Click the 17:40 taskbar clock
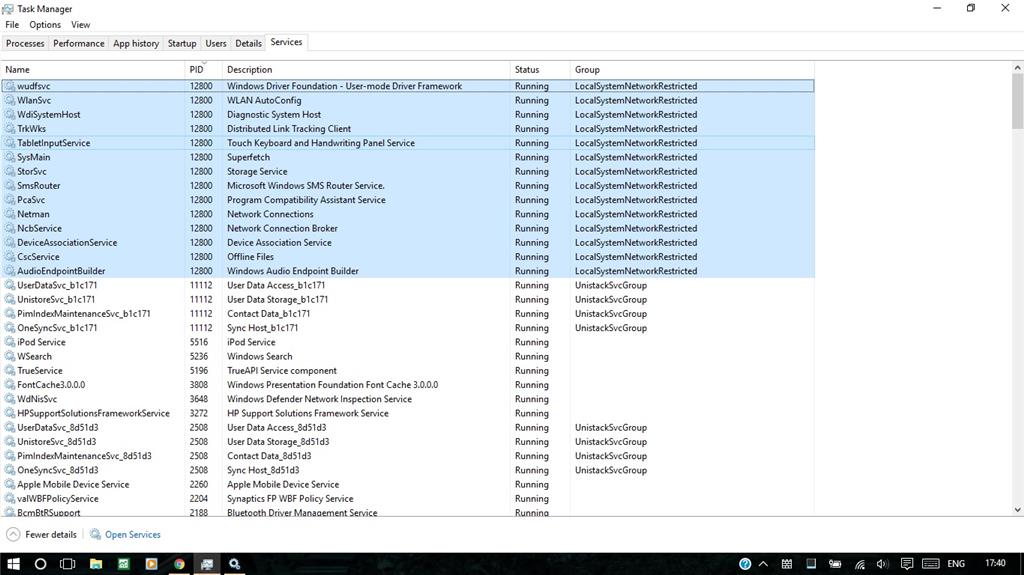 tap(995, 563)
